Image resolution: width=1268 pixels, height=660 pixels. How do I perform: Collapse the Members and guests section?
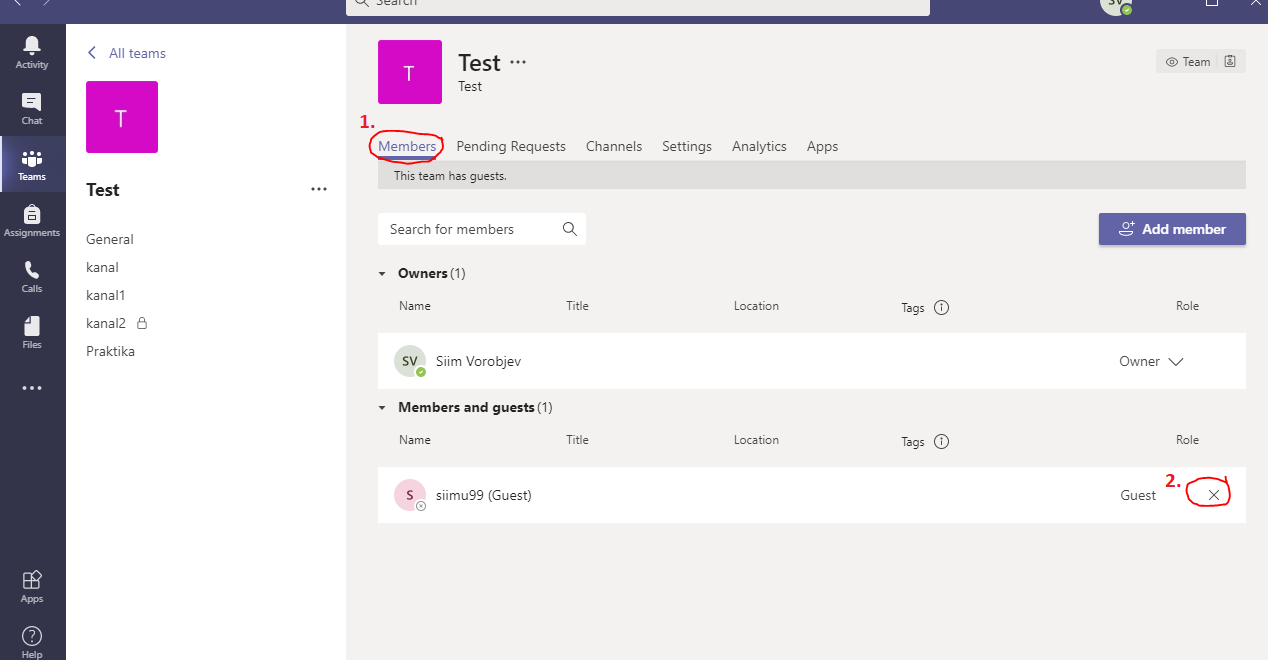click(x=382, y=407)
